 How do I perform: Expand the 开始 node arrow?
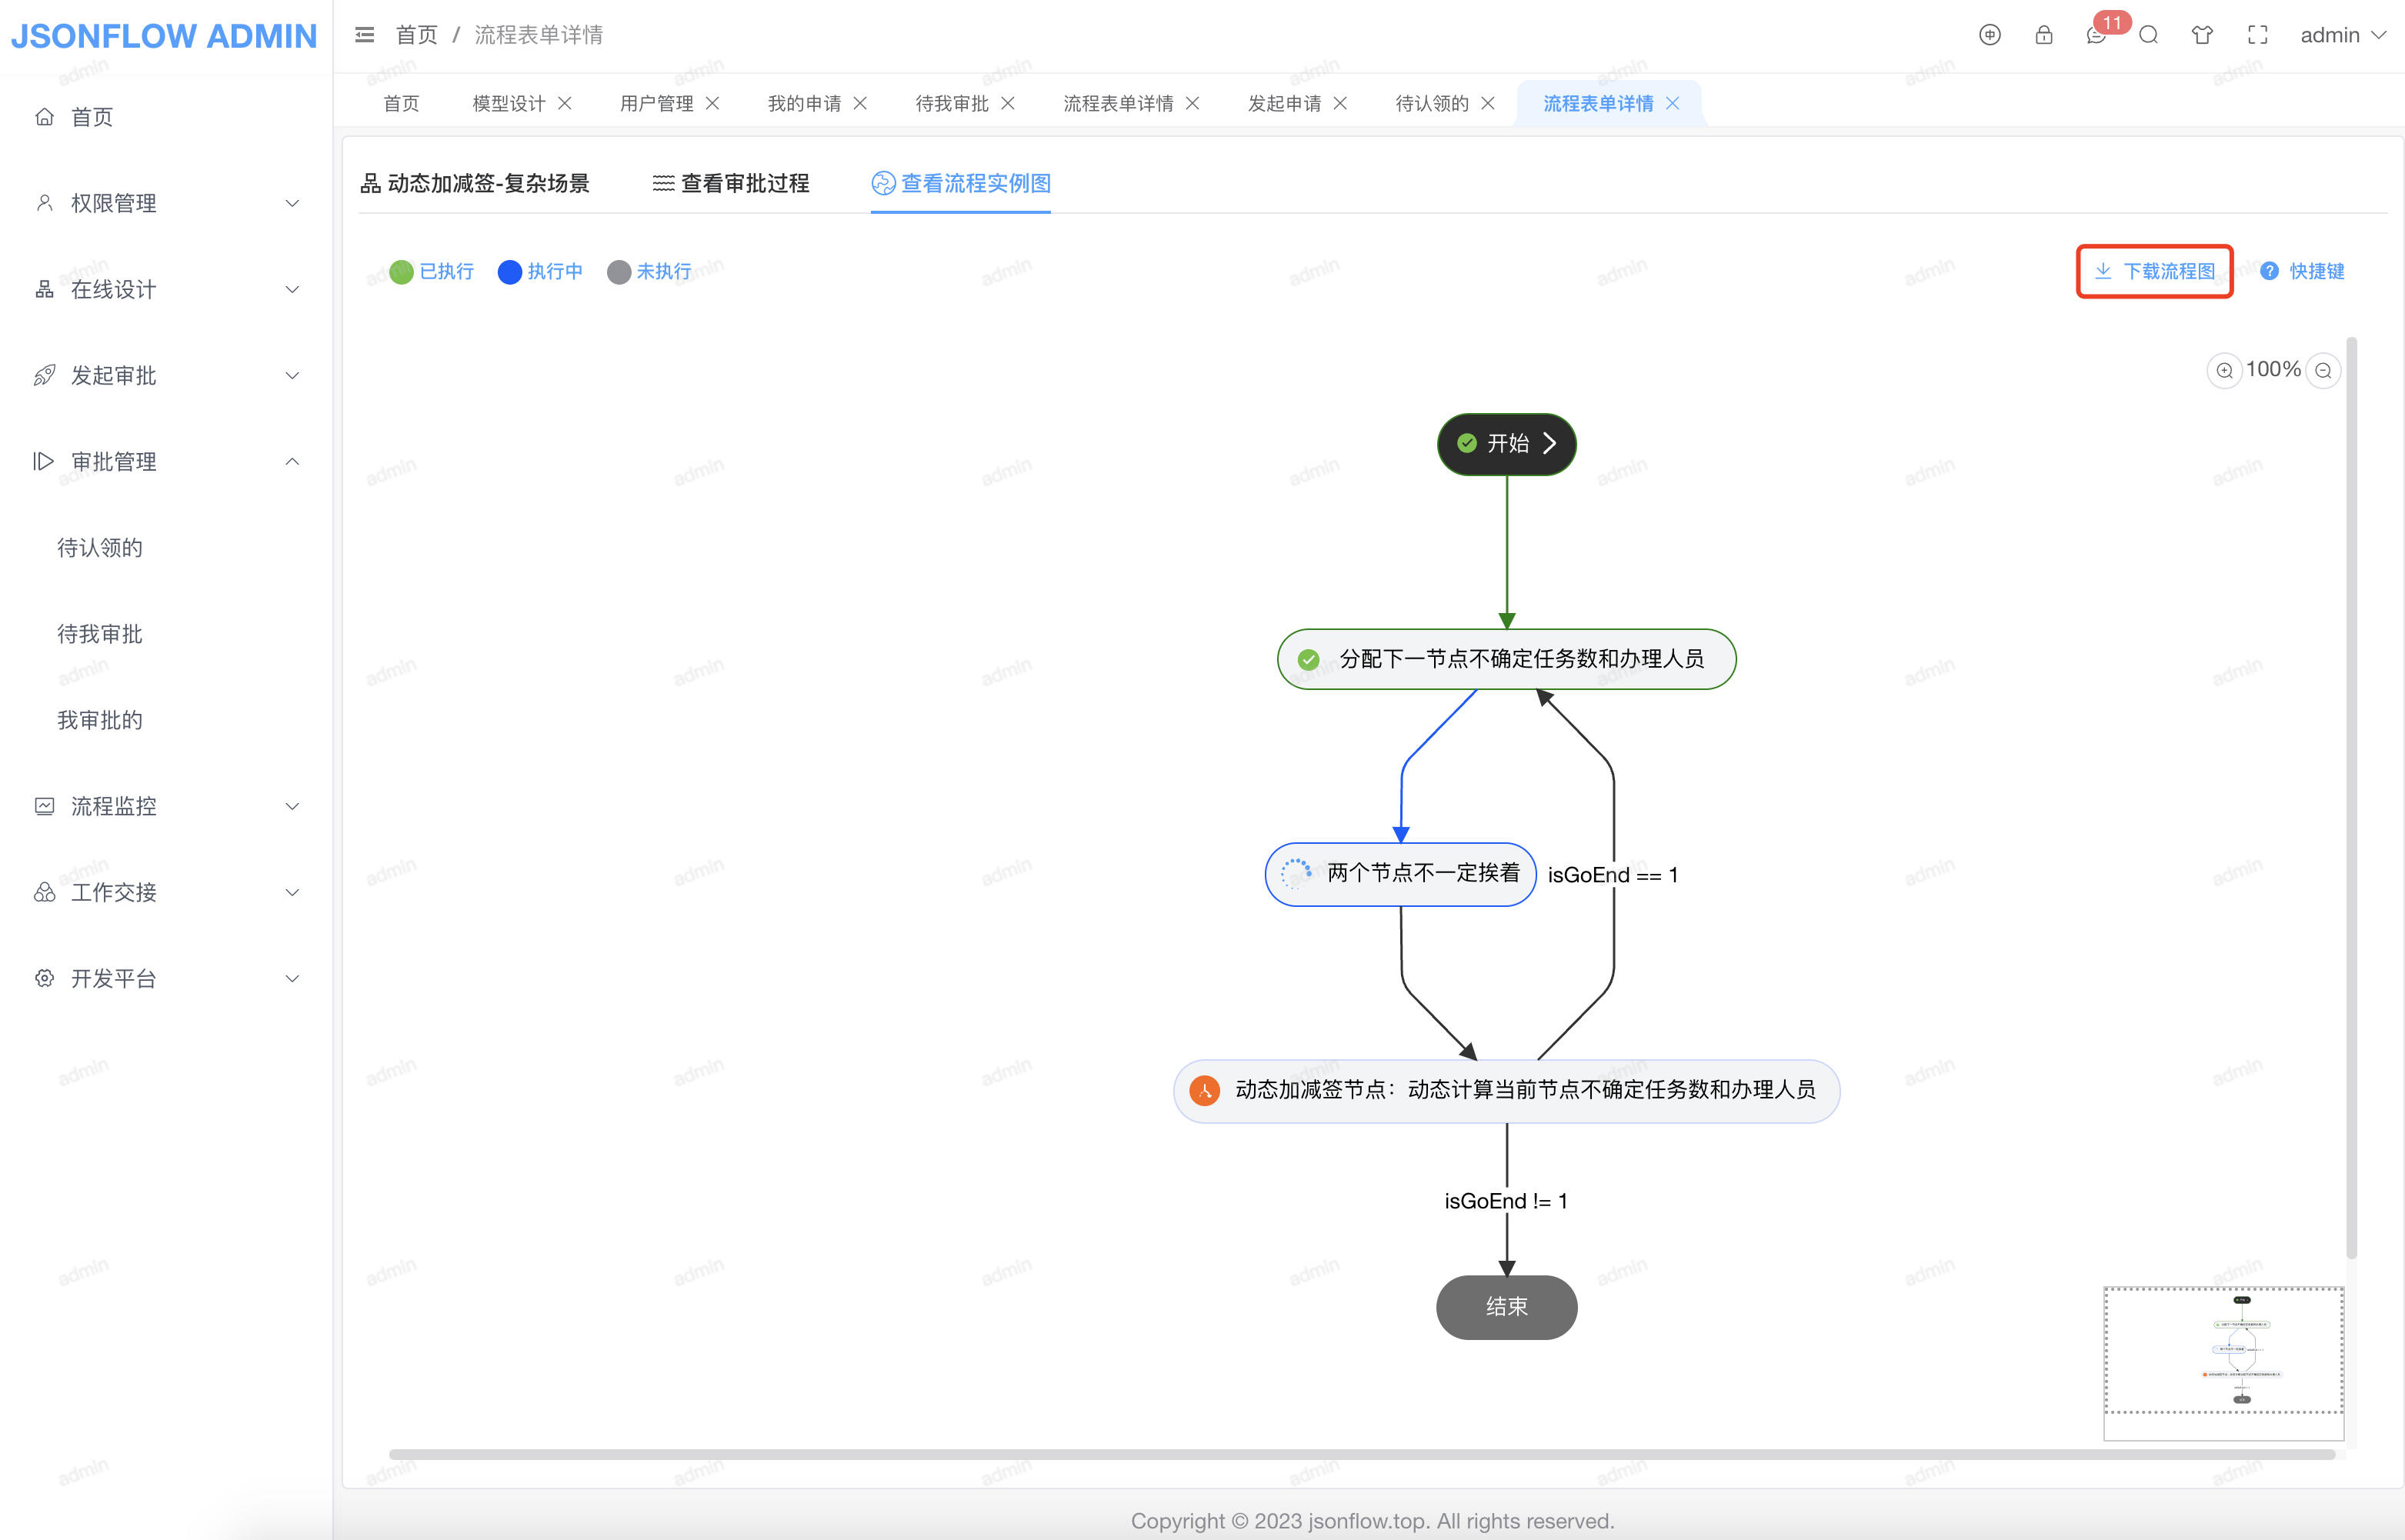click(1549, 443)
